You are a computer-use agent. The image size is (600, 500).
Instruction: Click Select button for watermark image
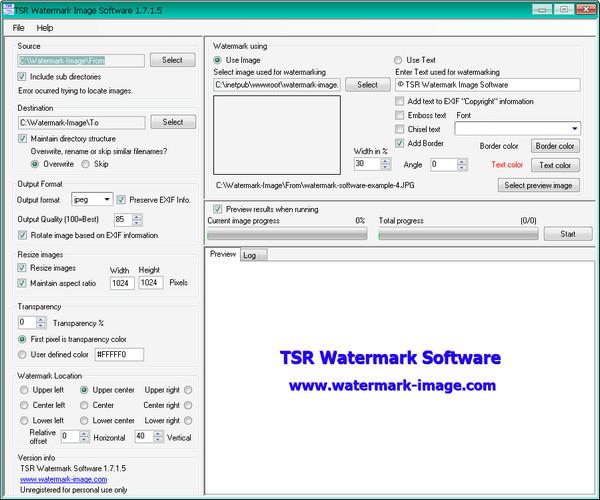point(367,85)
